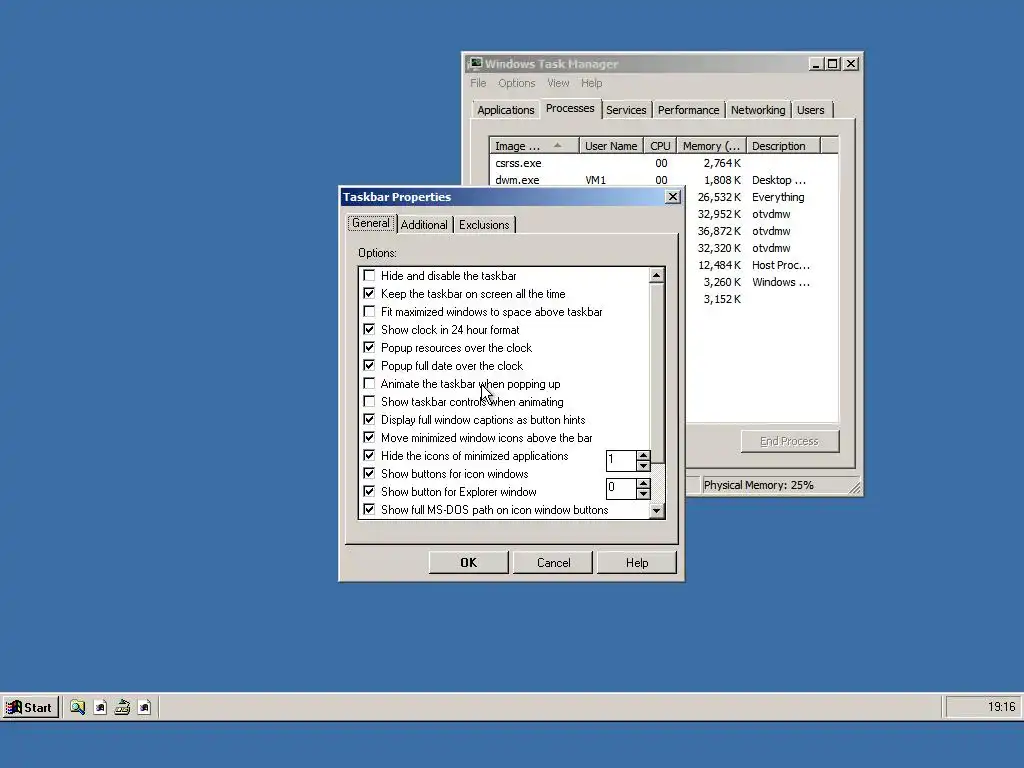Image resolution: width=1024 pixels, height=768 pixels.
Task: Switch to Services tab in Task Manager
Action: (626, 110)
